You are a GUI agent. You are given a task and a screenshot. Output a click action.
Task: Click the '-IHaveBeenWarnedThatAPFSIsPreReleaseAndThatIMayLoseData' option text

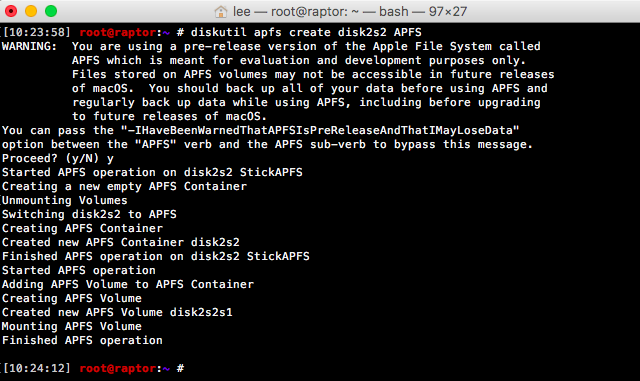pos(320,130)
